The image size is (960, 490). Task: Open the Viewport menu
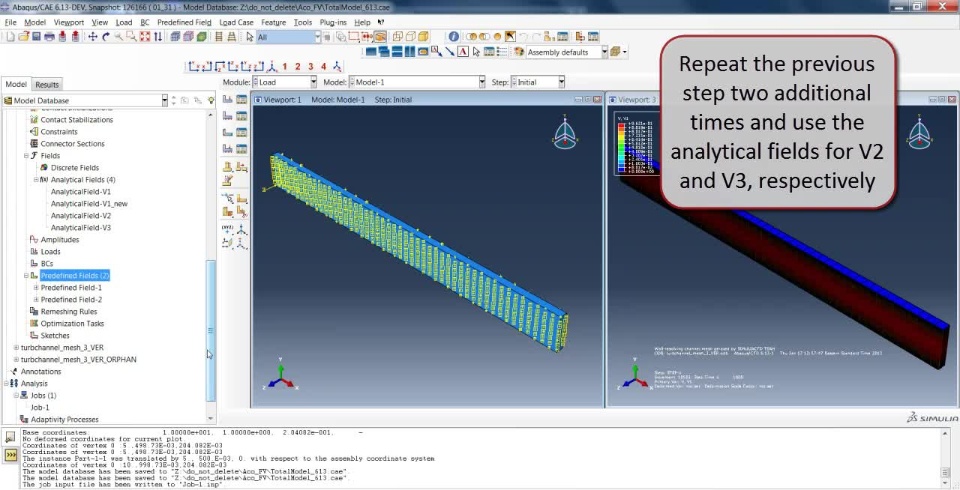[x=69, y=22]
